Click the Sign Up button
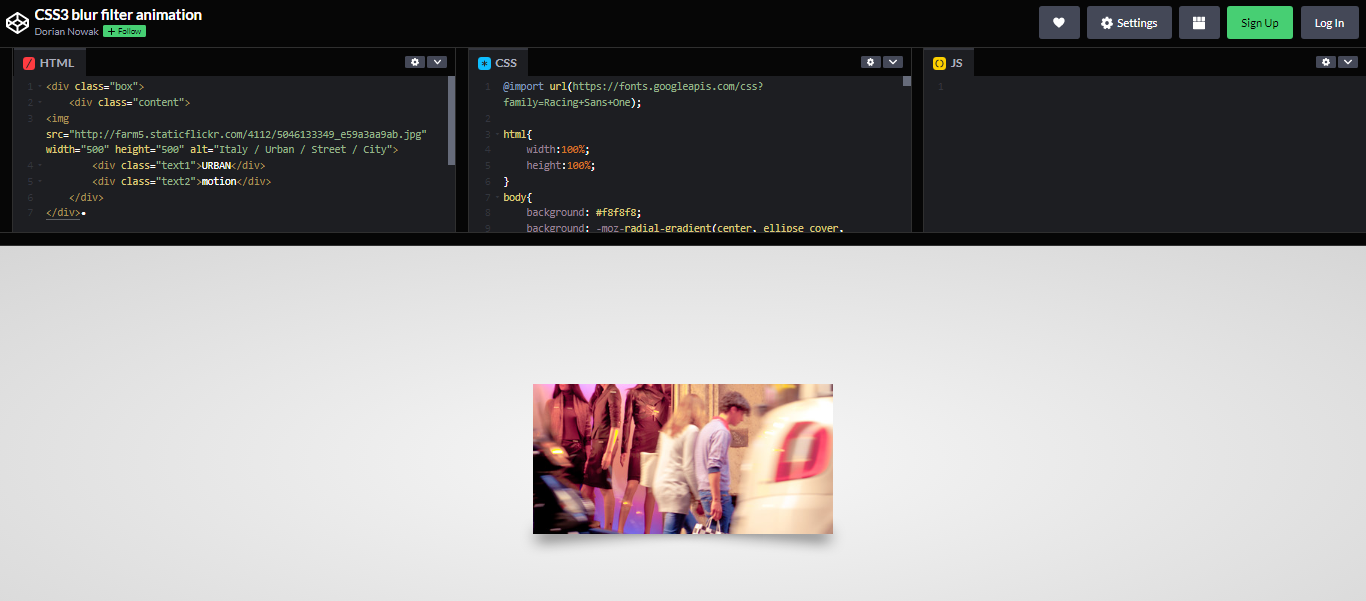 [x=1259, y=22]
